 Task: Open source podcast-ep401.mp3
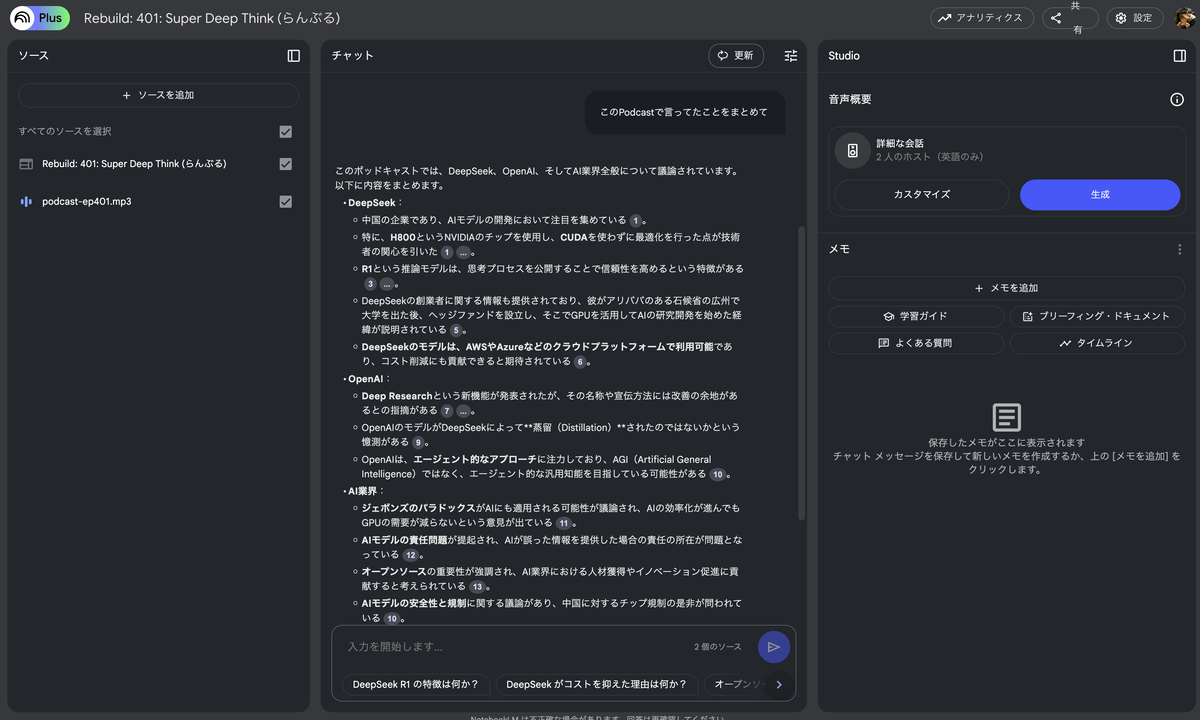pyautogui.click(x=87, y=201)
